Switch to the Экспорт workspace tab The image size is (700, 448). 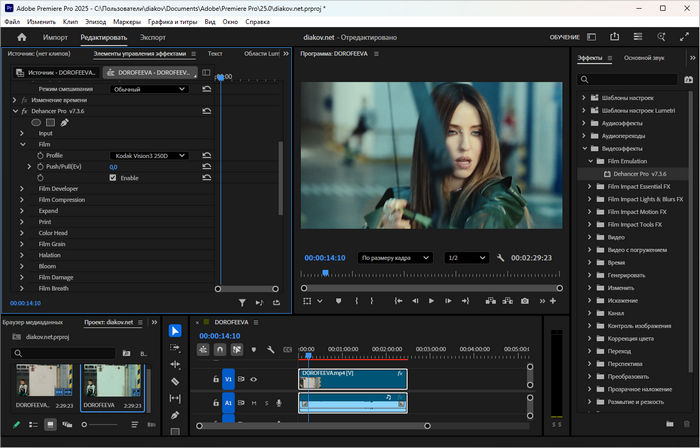[152, 37]
